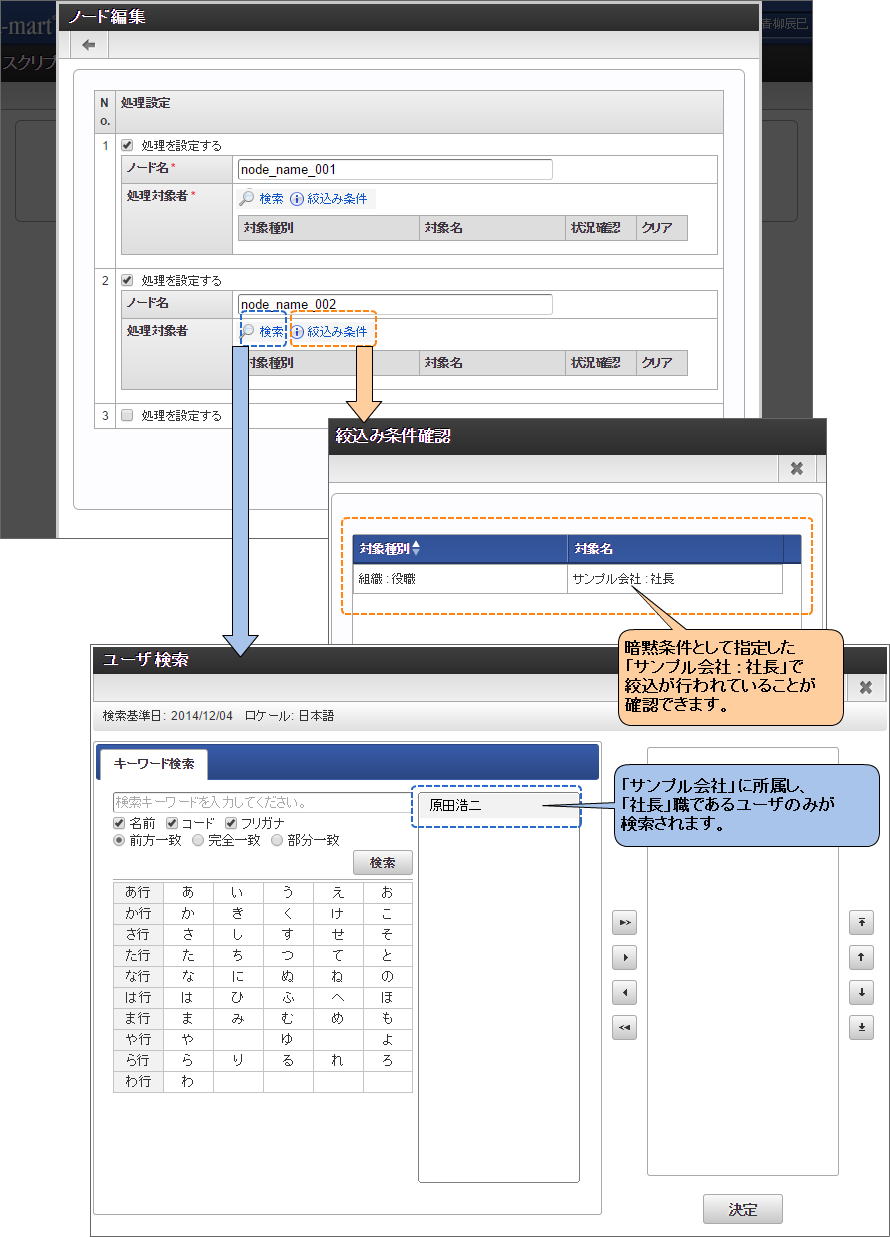
Task: Close the 絞込み条件確認 dialog
Action: 797,468
